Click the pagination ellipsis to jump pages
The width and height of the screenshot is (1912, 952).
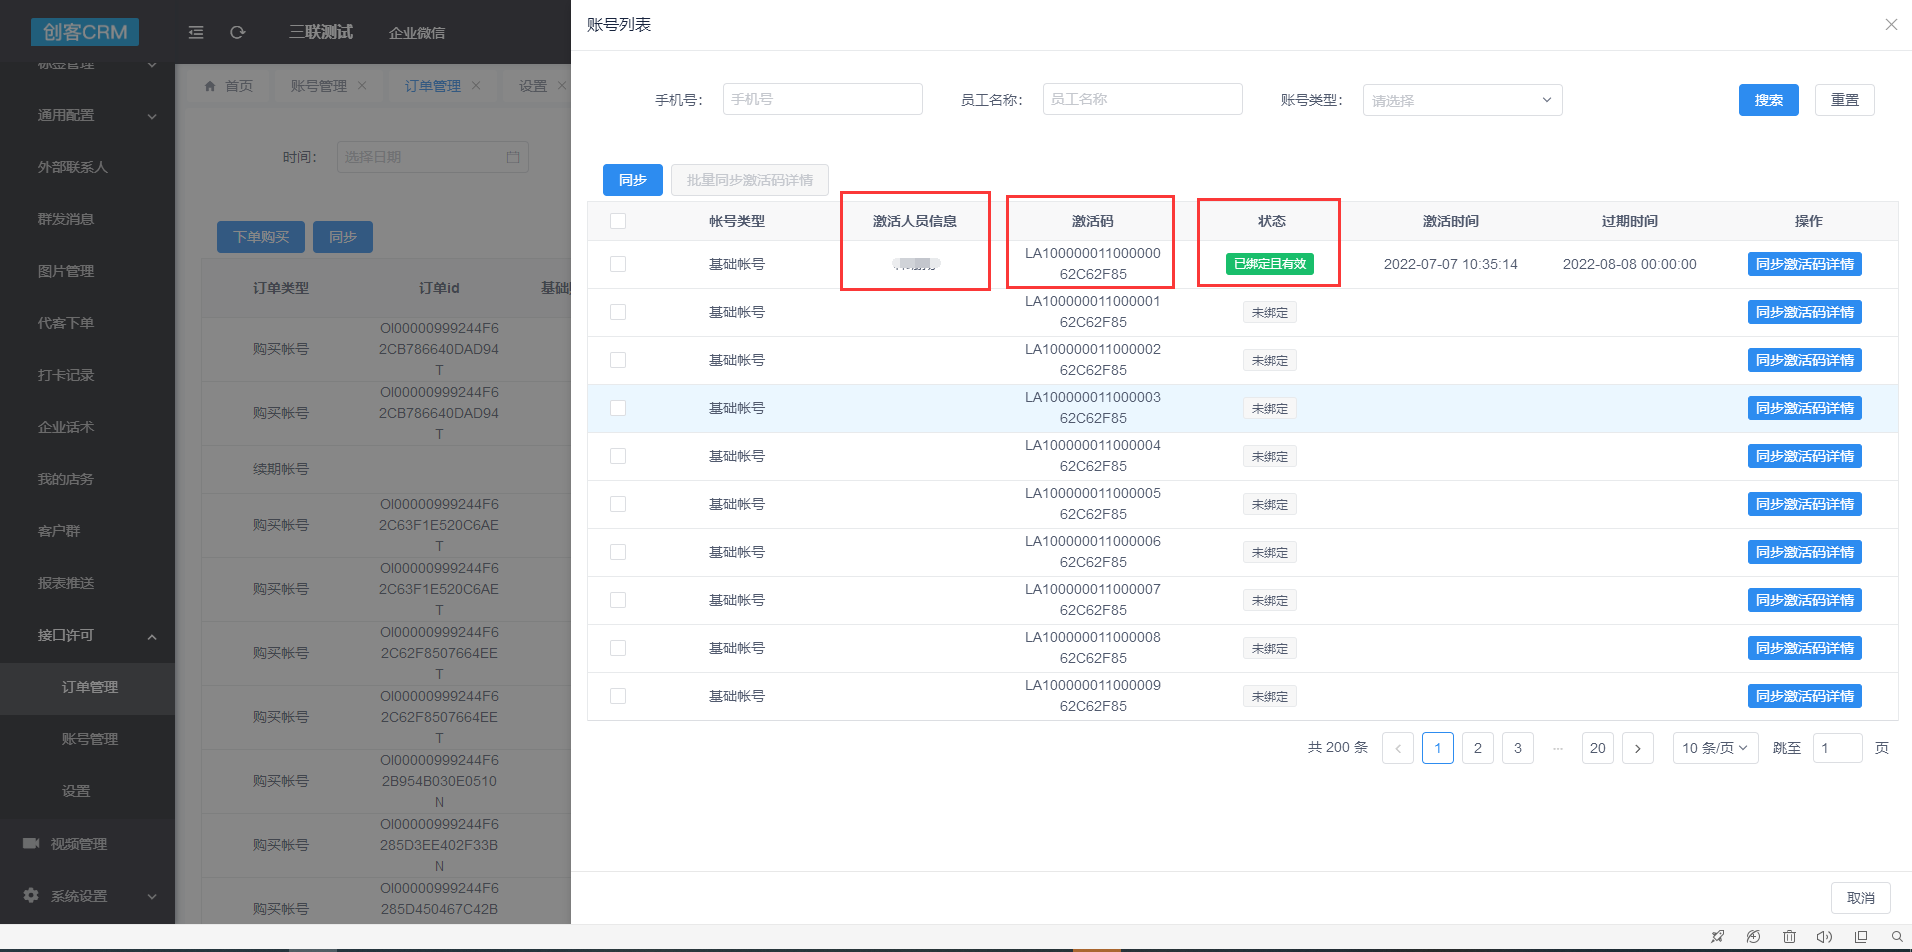coord(1558,748)
